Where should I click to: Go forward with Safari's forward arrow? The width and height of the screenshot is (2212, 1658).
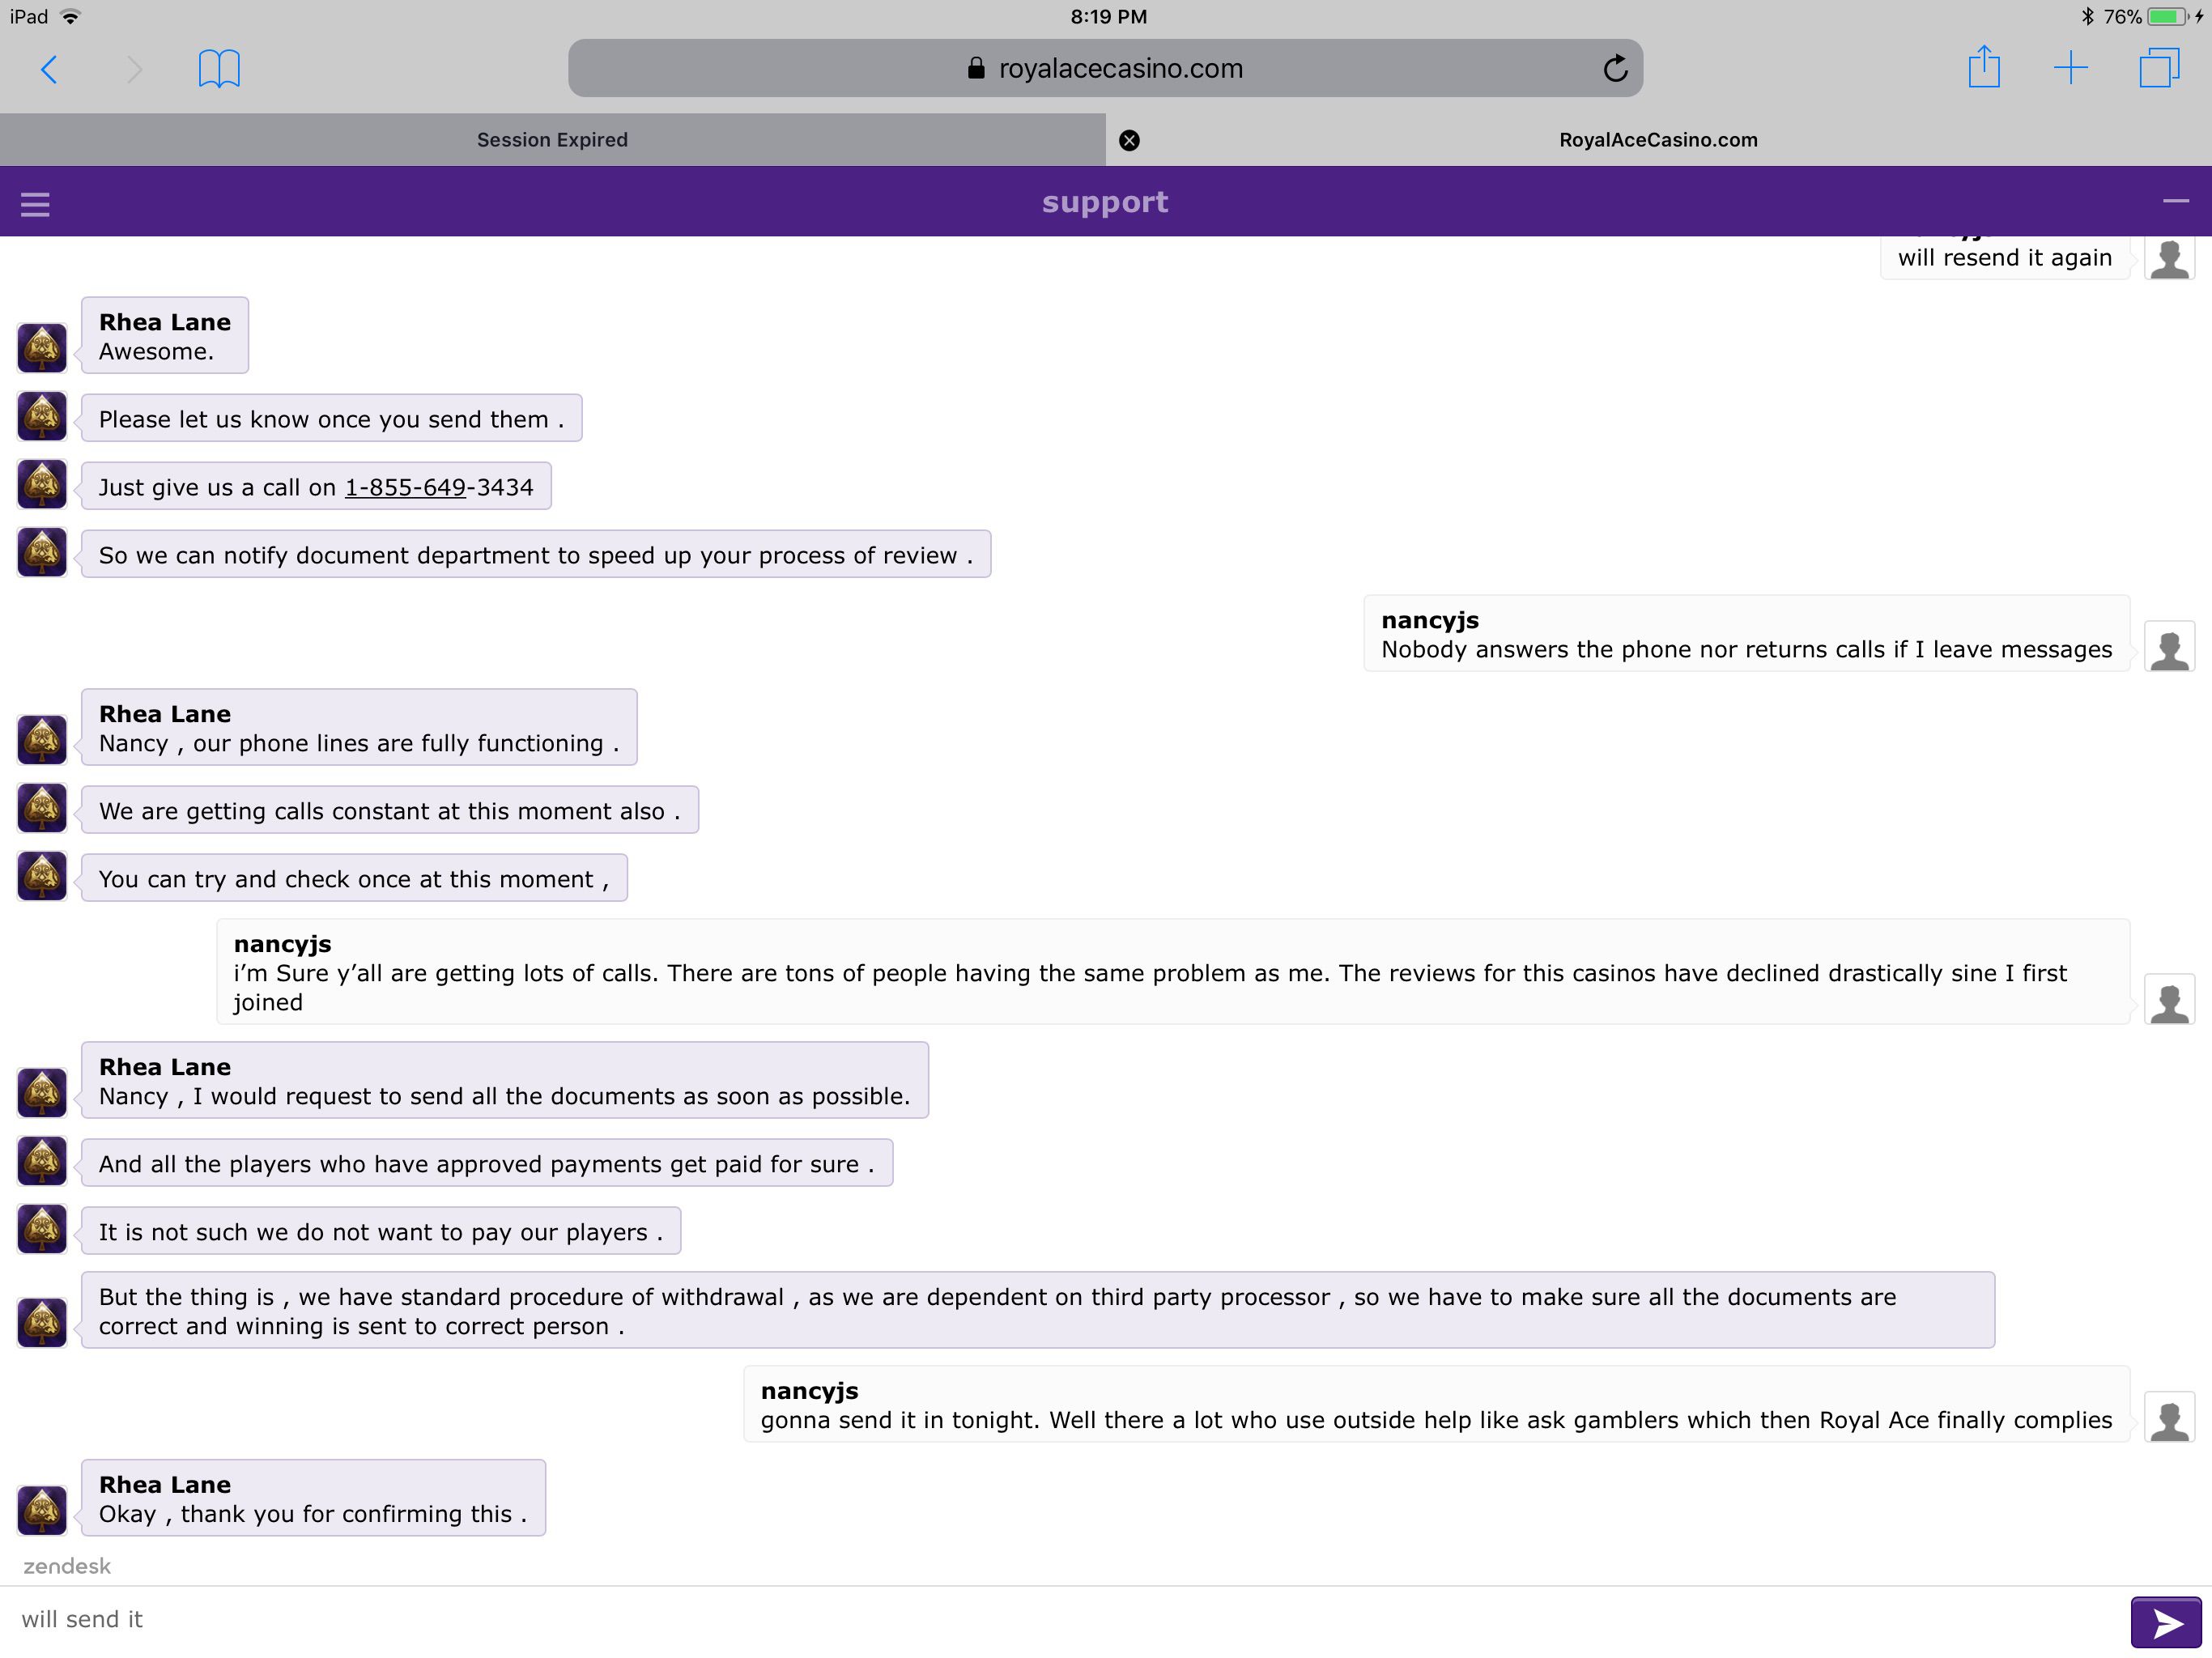pyautogui.click(x=134, y=69)
